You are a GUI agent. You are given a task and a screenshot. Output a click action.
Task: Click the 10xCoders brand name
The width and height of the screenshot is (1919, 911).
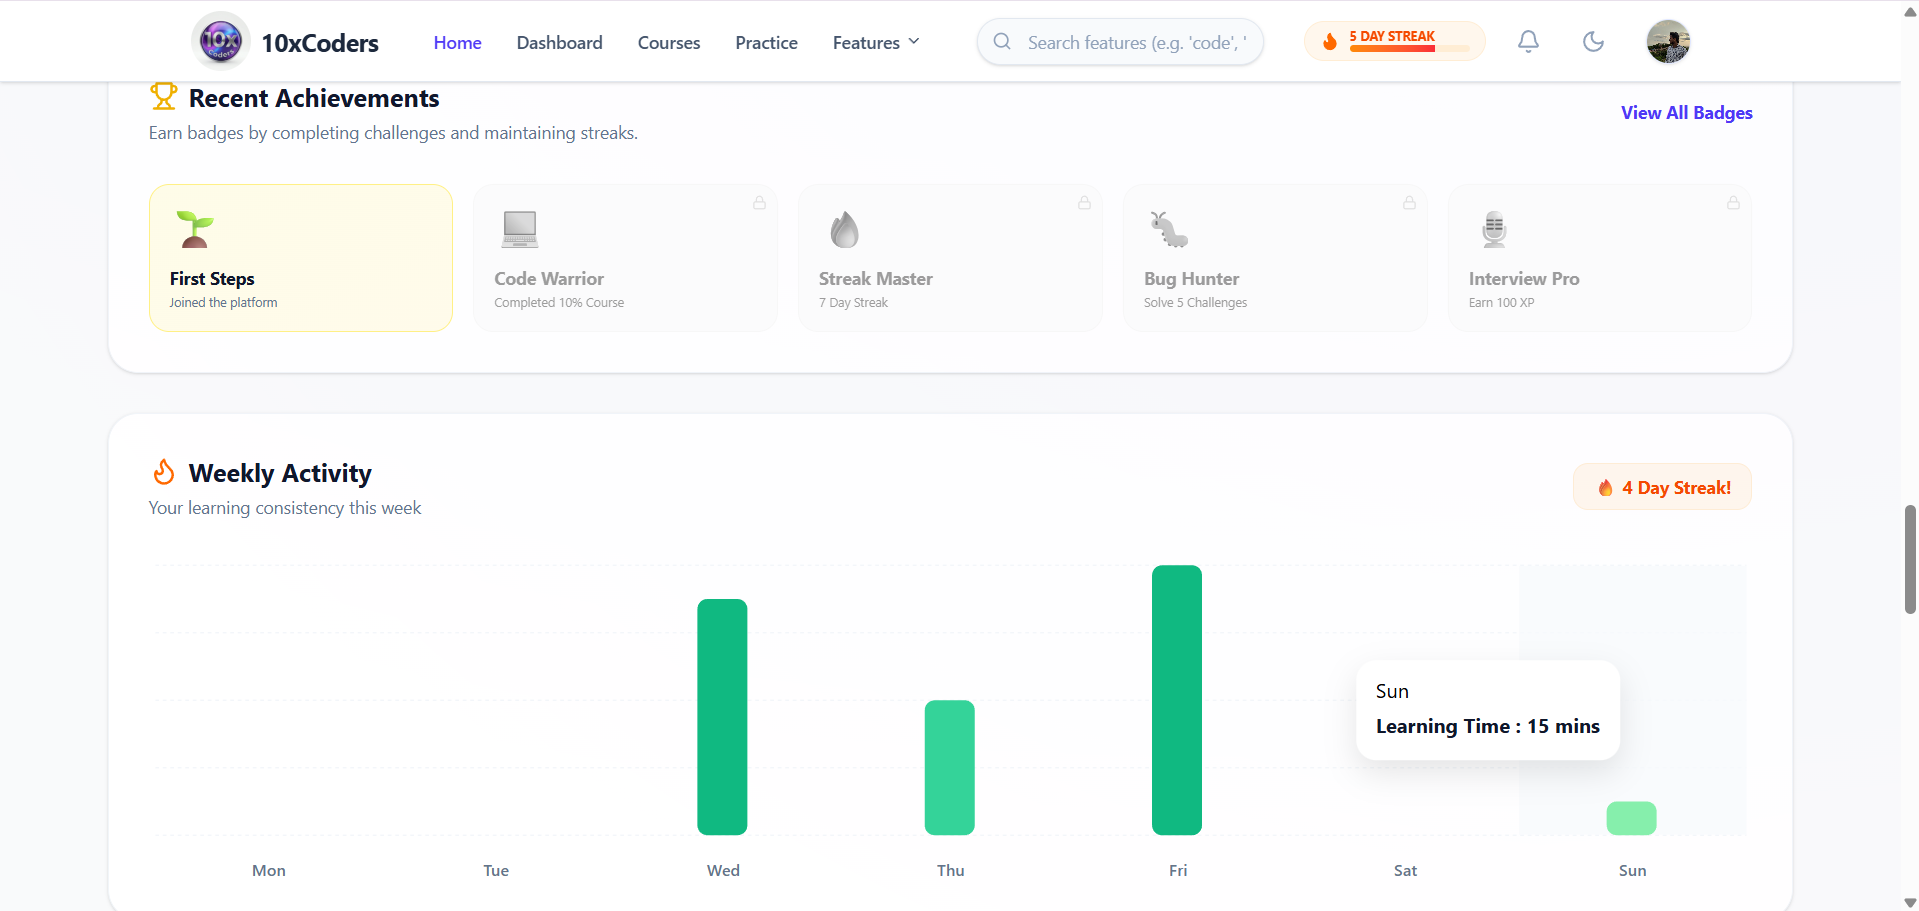pos(320,43)
